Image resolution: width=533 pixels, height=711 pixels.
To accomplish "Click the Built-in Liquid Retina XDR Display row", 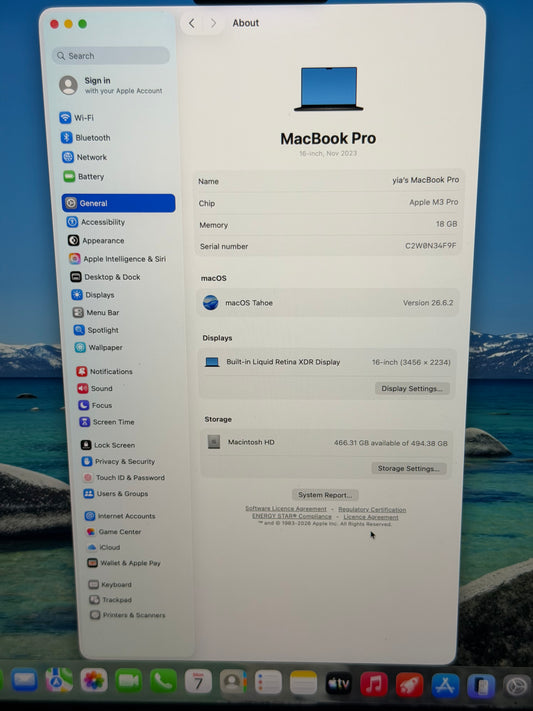I will point(327,362).
